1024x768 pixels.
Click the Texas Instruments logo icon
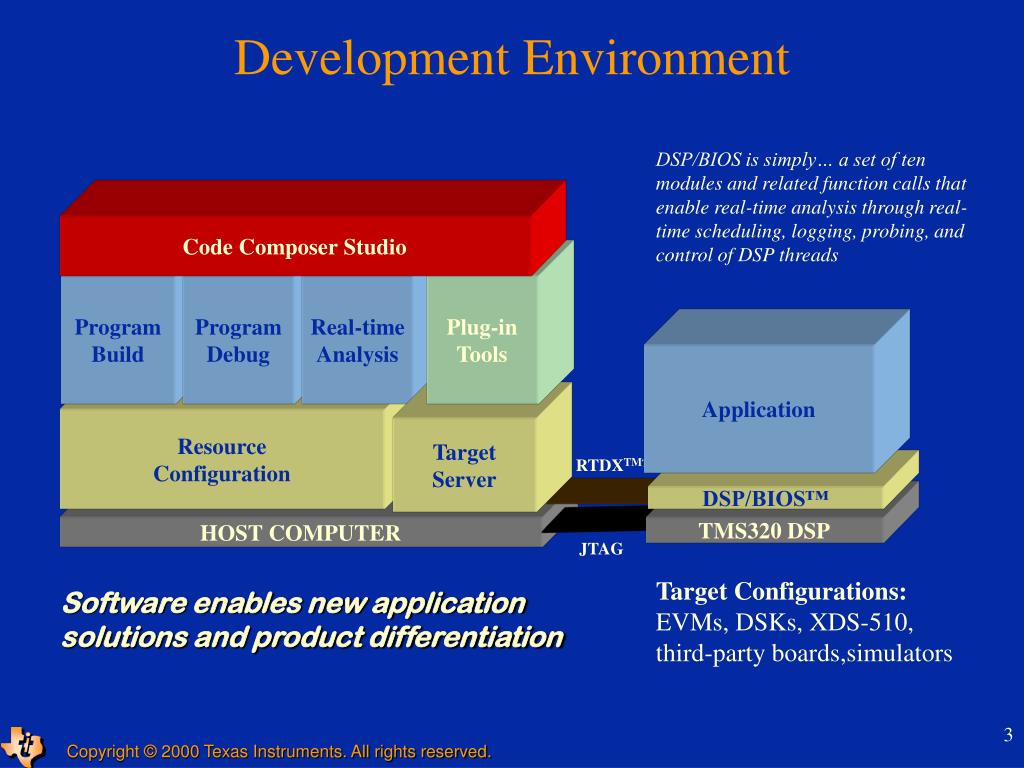[x=24, y=746]
